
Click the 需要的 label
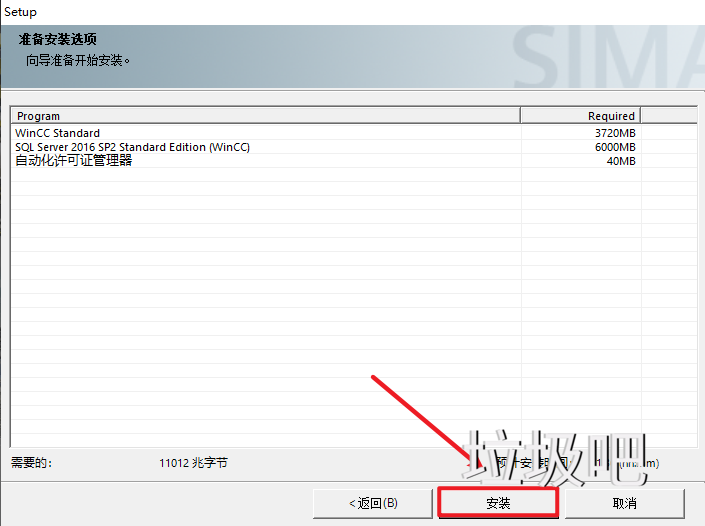[31, 463]
